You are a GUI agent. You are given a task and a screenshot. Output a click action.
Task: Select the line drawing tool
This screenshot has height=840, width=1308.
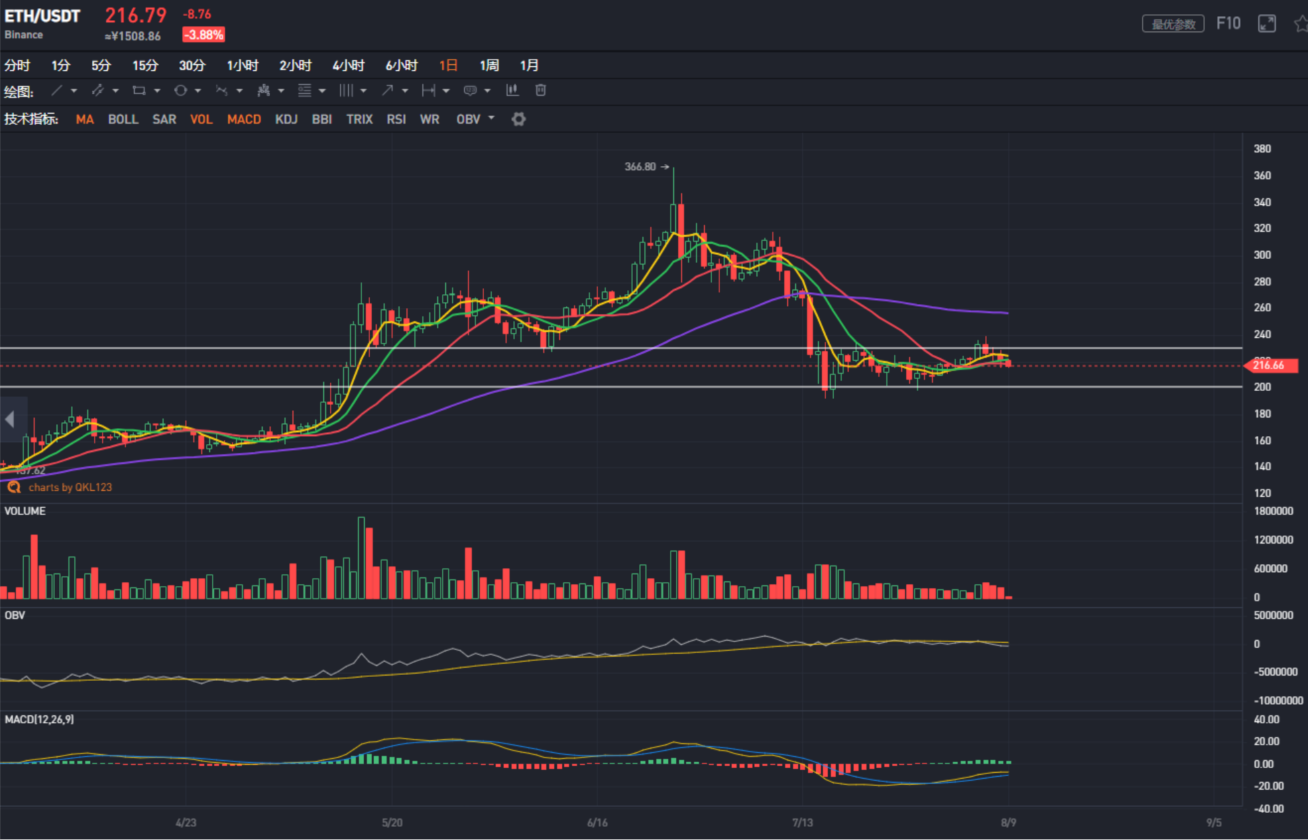point(57,90)
